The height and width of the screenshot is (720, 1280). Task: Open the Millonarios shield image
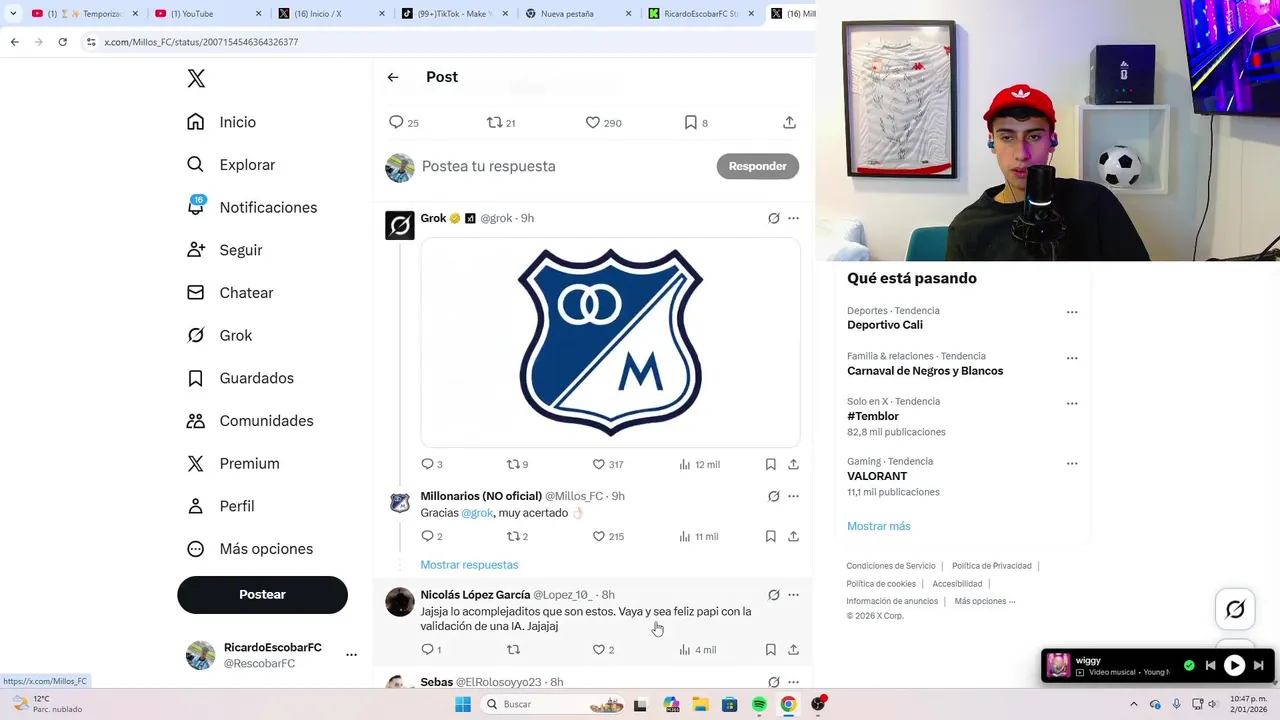click(x=610, y=342)
